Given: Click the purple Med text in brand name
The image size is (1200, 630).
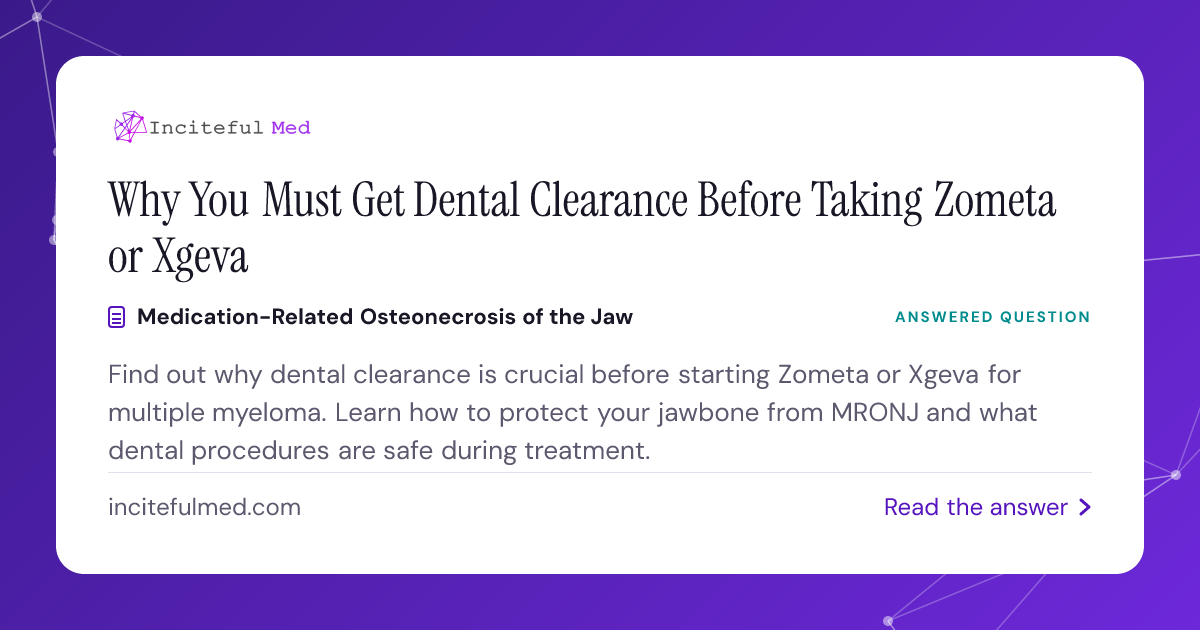Looking at the screenshot, I should point(291,127).
